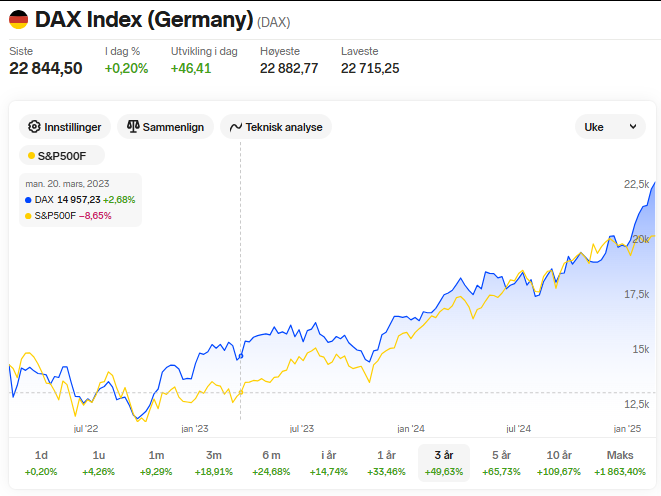Select the 3m period option

point(214,462)
